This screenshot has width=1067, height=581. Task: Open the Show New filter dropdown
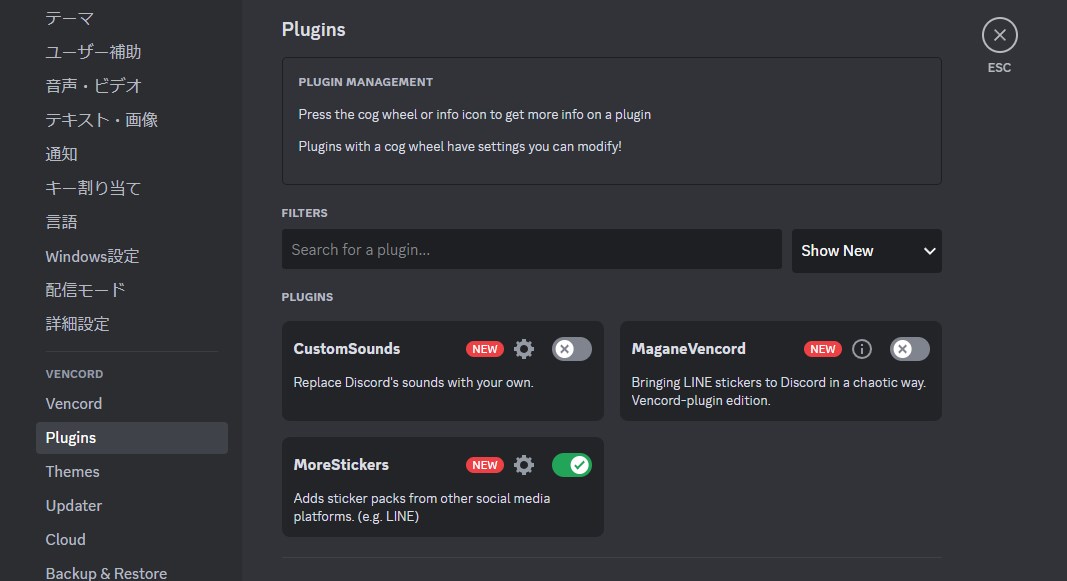click(x=866, y=251)
